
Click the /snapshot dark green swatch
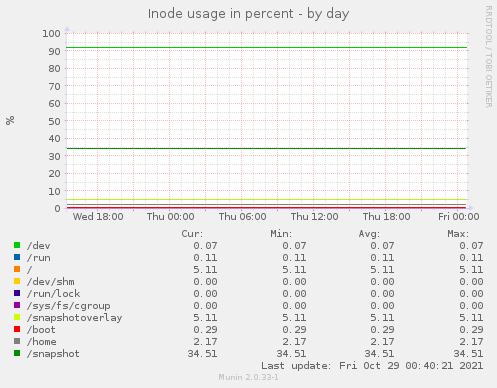click(x=17, y=353)
